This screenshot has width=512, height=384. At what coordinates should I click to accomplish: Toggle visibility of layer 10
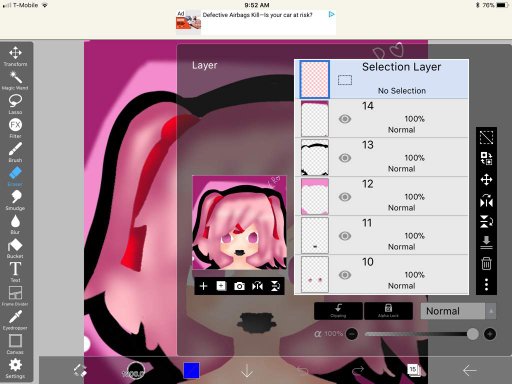pyautogui.click(x=345, y=275)
